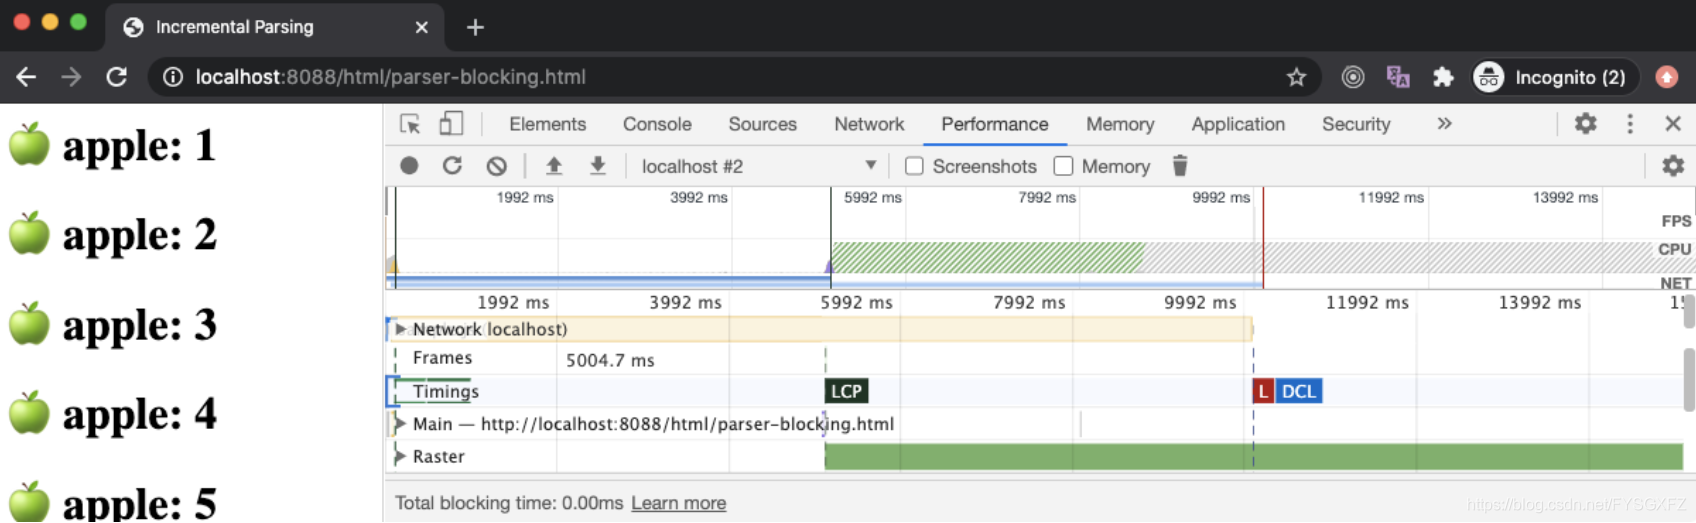Click the load profile upload icon
The width and height of the screenshot is (1696, 523).
pyautogui.click(x=553, y=166)
